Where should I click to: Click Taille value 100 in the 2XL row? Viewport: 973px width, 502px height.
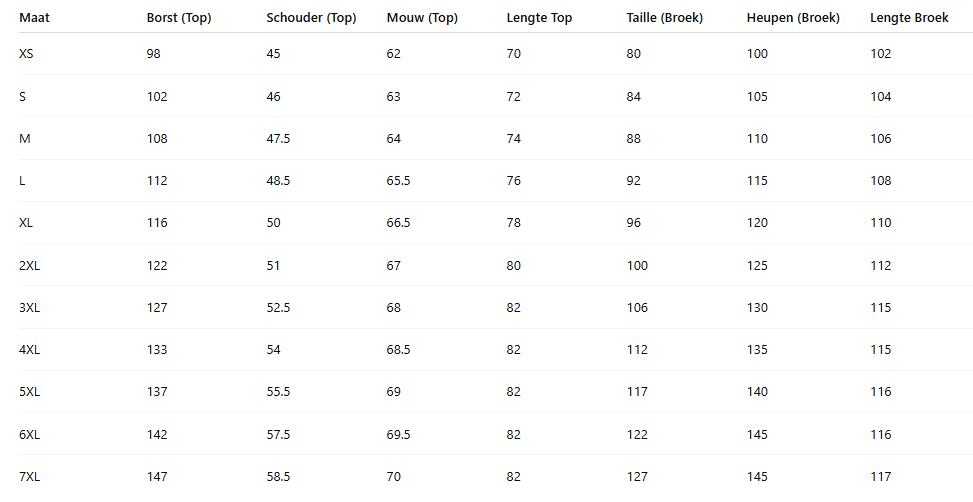(x=637, y=266)
